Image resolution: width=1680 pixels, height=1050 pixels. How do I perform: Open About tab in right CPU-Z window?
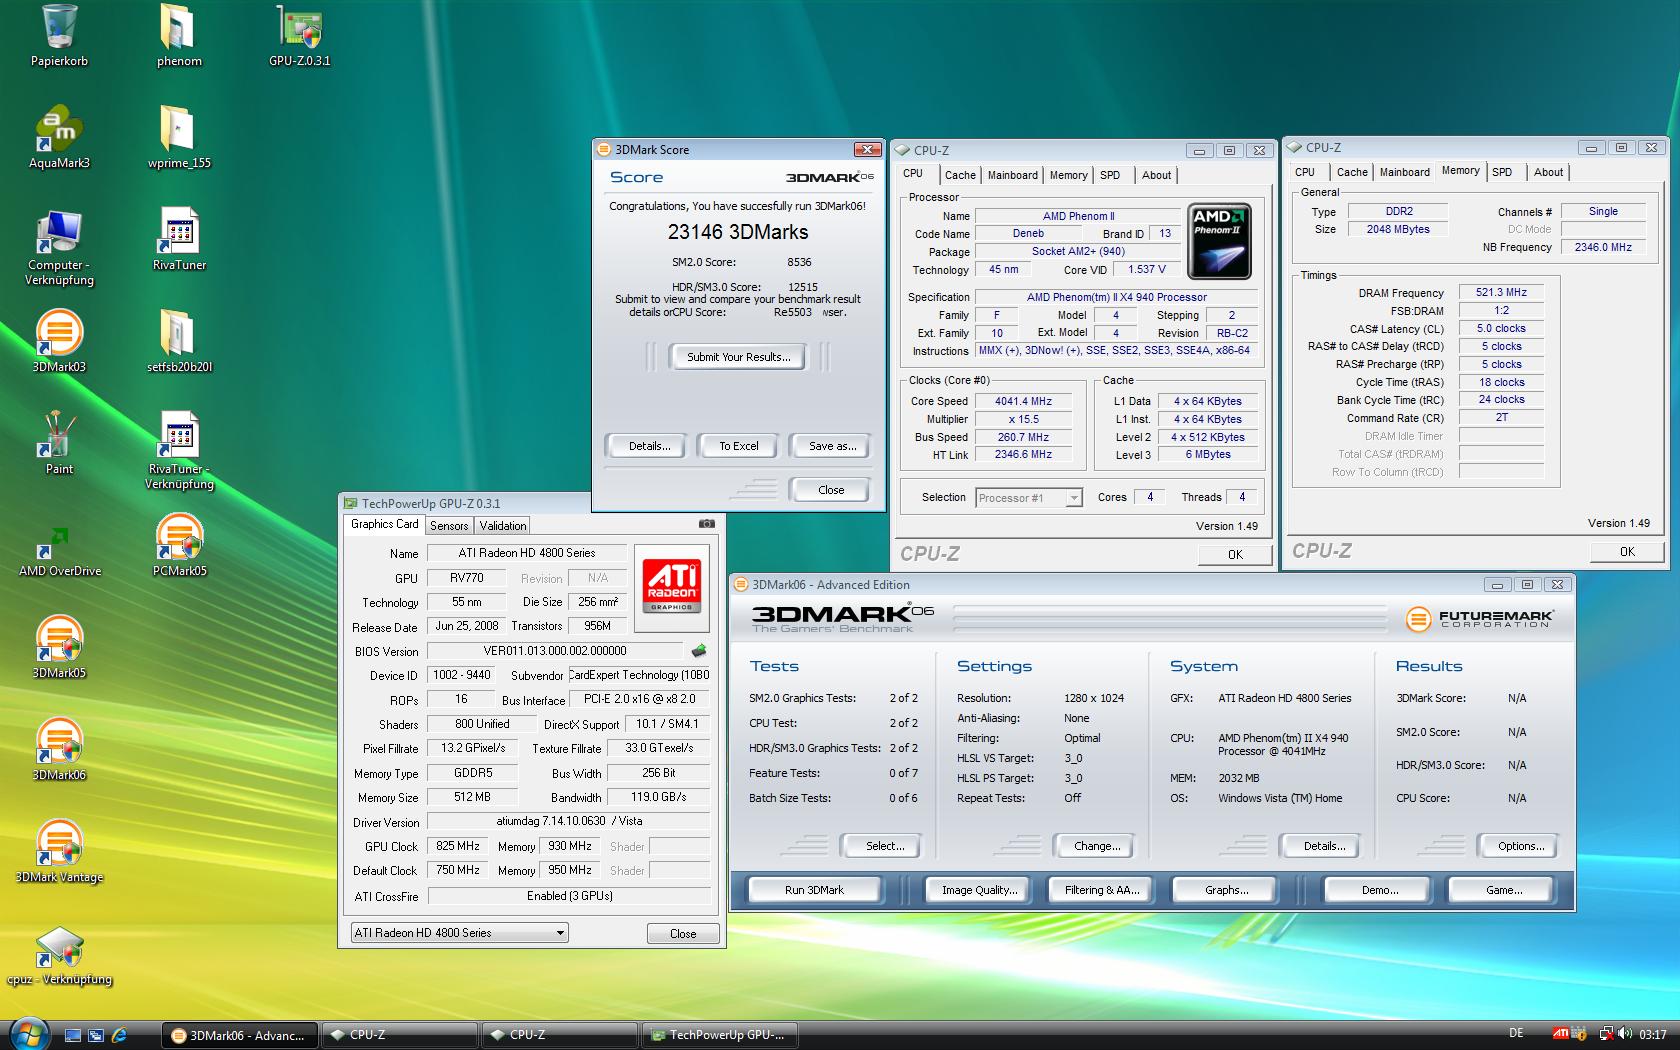[x=1548, y=172]
